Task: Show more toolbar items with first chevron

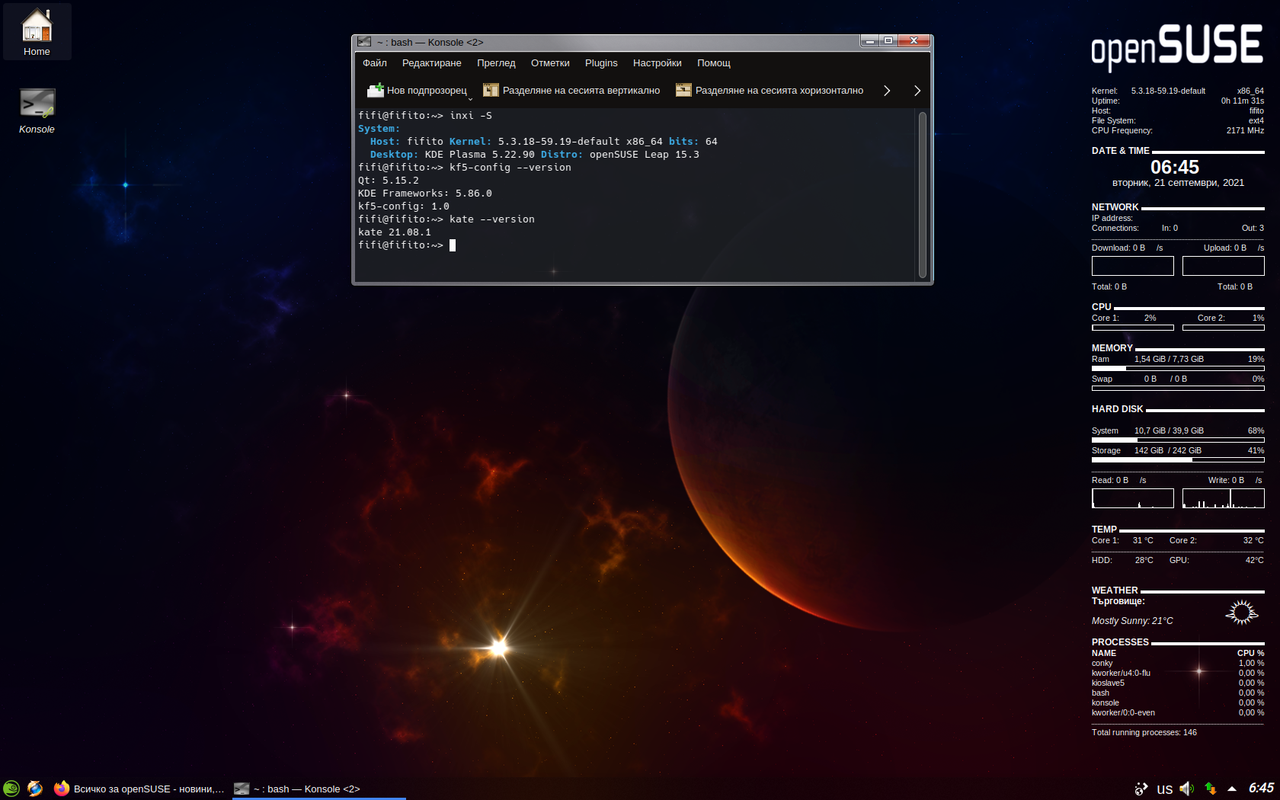Action: [x=887, y=90]
